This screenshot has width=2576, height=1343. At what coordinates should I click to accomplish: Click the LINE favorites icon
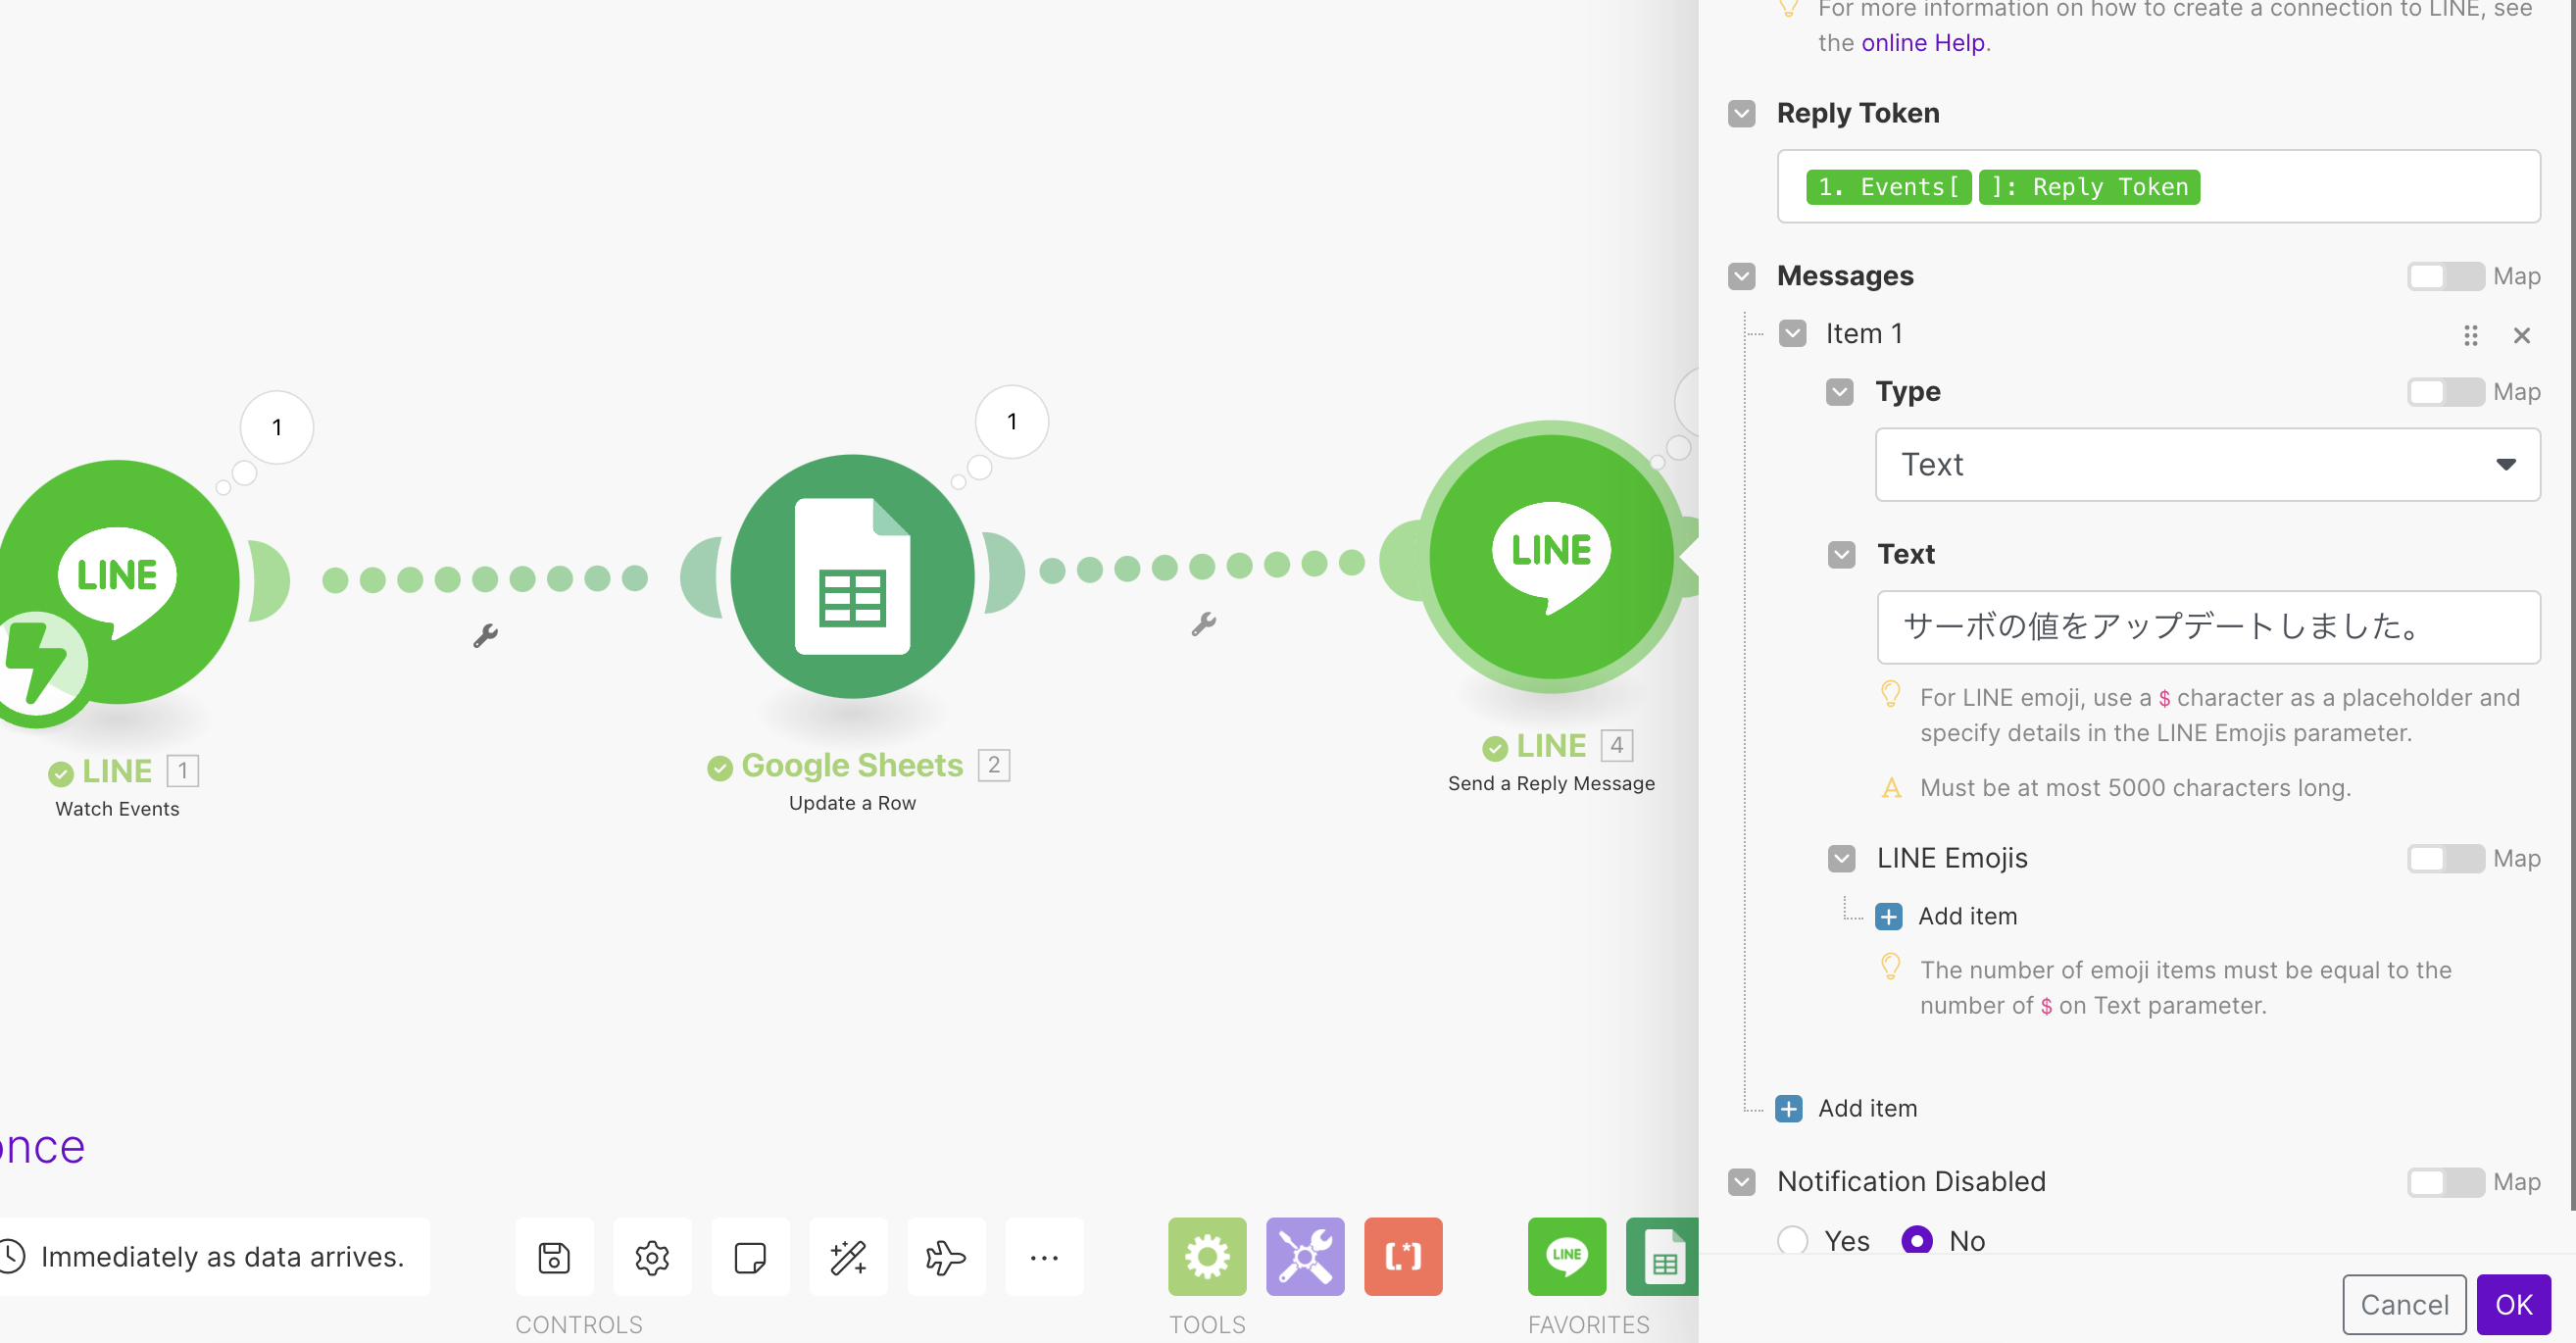[x=1567, y=1257]
